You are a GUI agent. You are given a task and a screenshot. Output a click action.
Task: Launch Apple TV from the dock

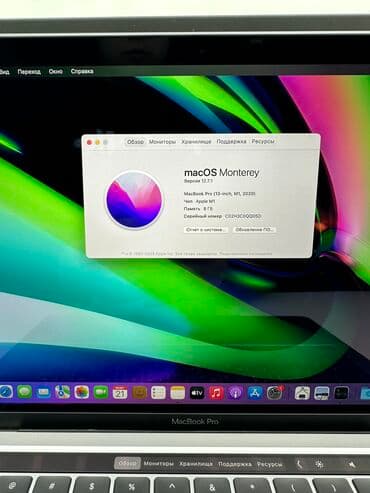pos(197,393)
